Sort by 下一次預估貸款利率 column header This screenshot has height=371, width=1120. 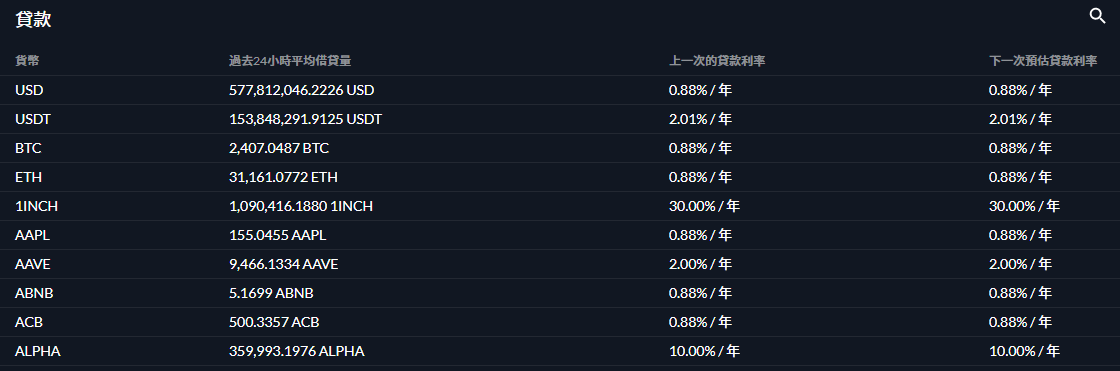(1043, 61)
